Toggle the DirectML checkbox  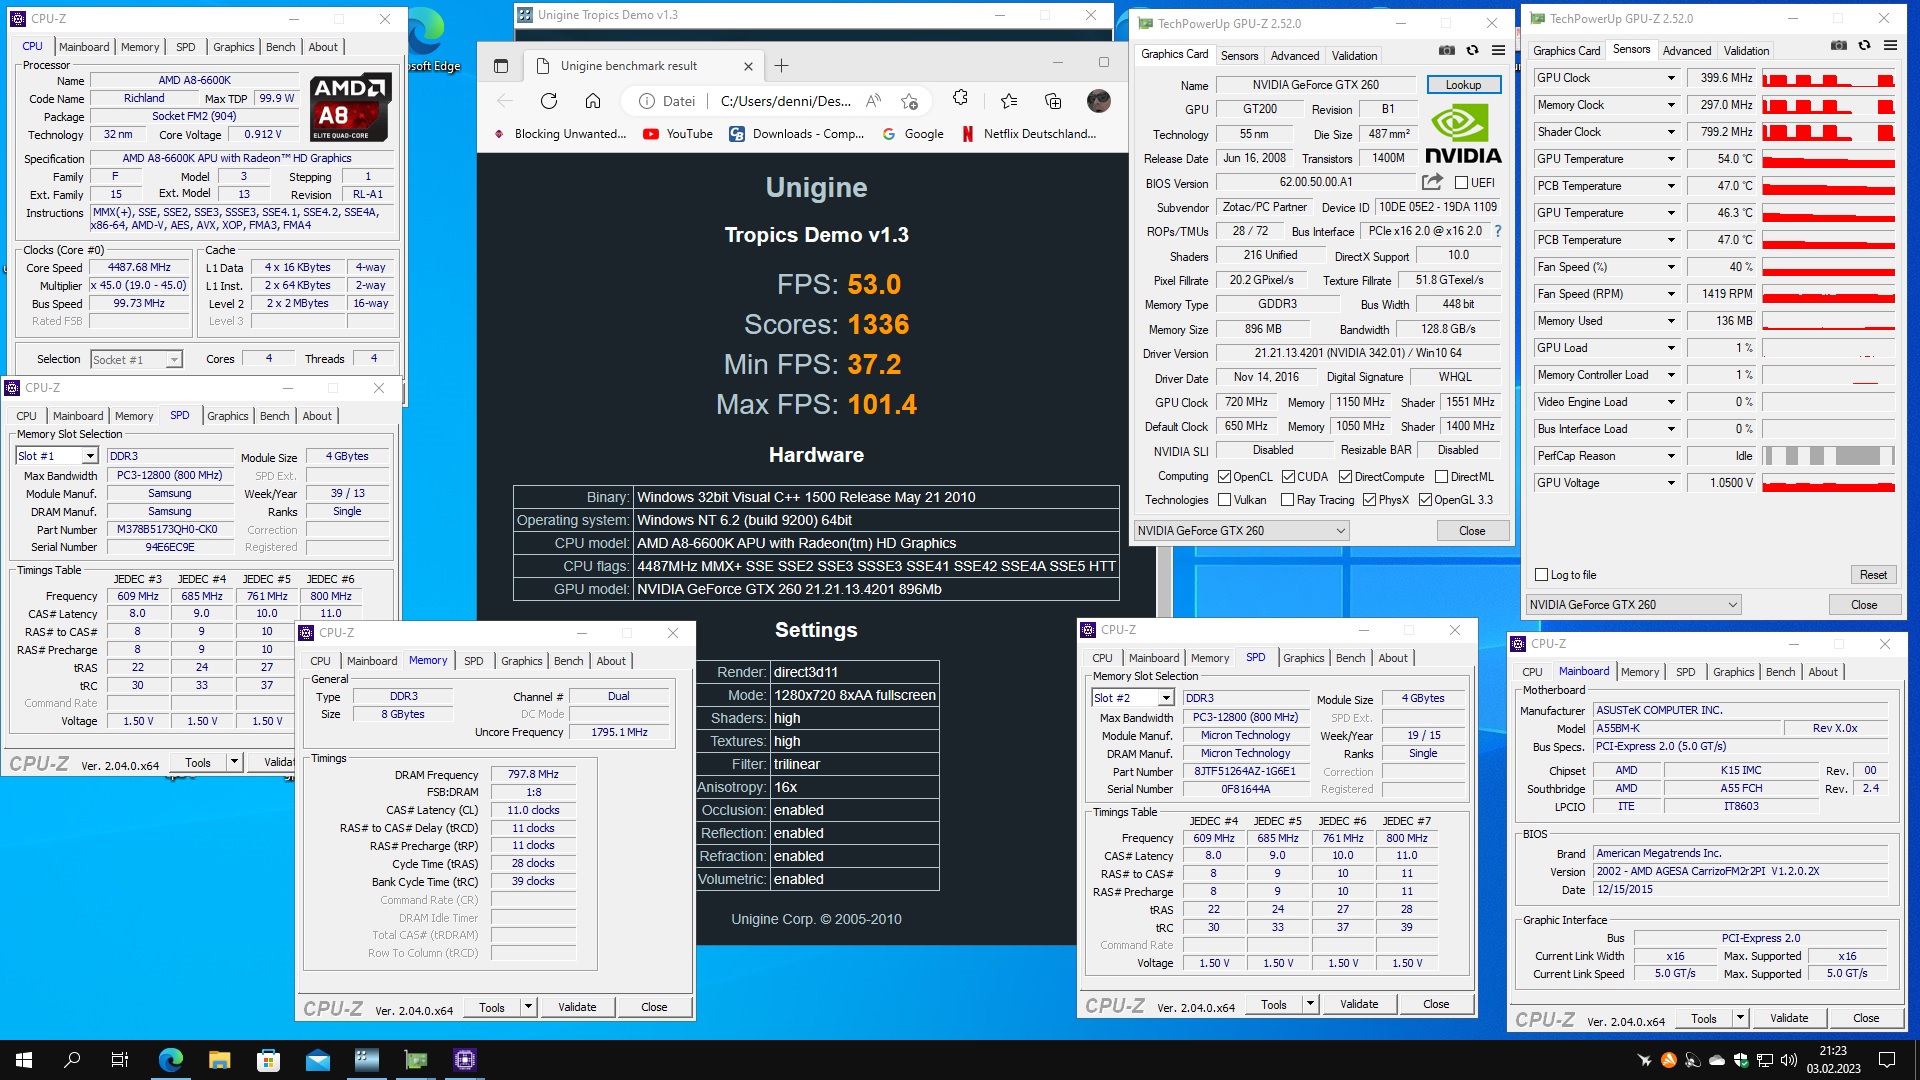1441,477
